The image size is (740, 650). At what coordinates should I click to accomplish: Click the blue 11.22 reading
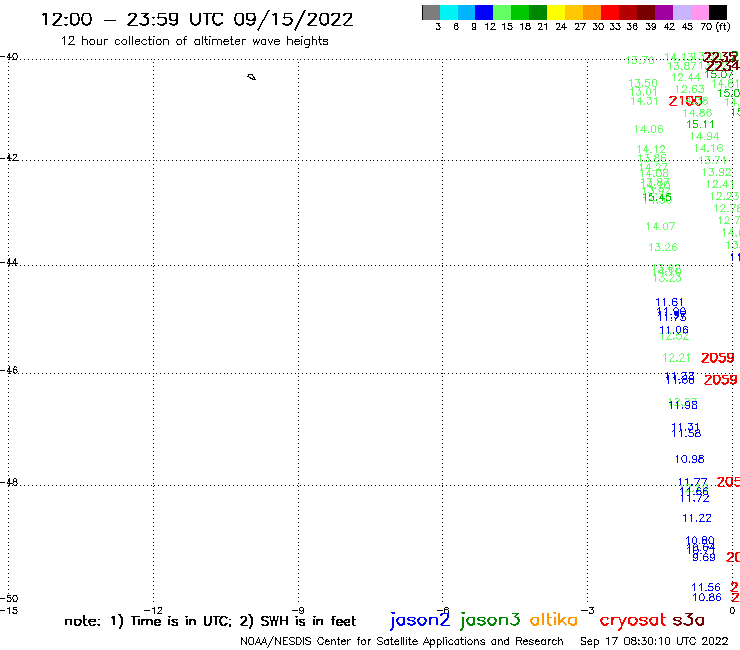click(697, 518)
